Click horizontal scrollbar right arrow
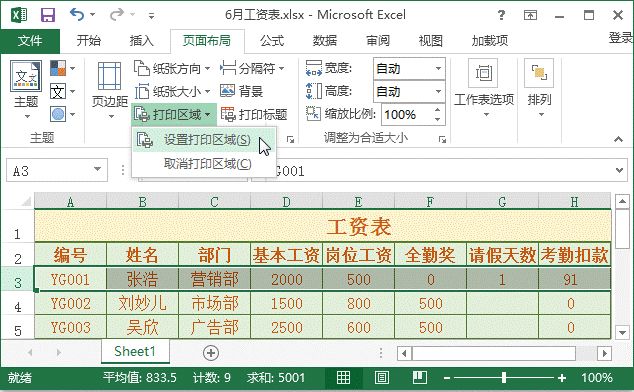 [x=604, y=354]
